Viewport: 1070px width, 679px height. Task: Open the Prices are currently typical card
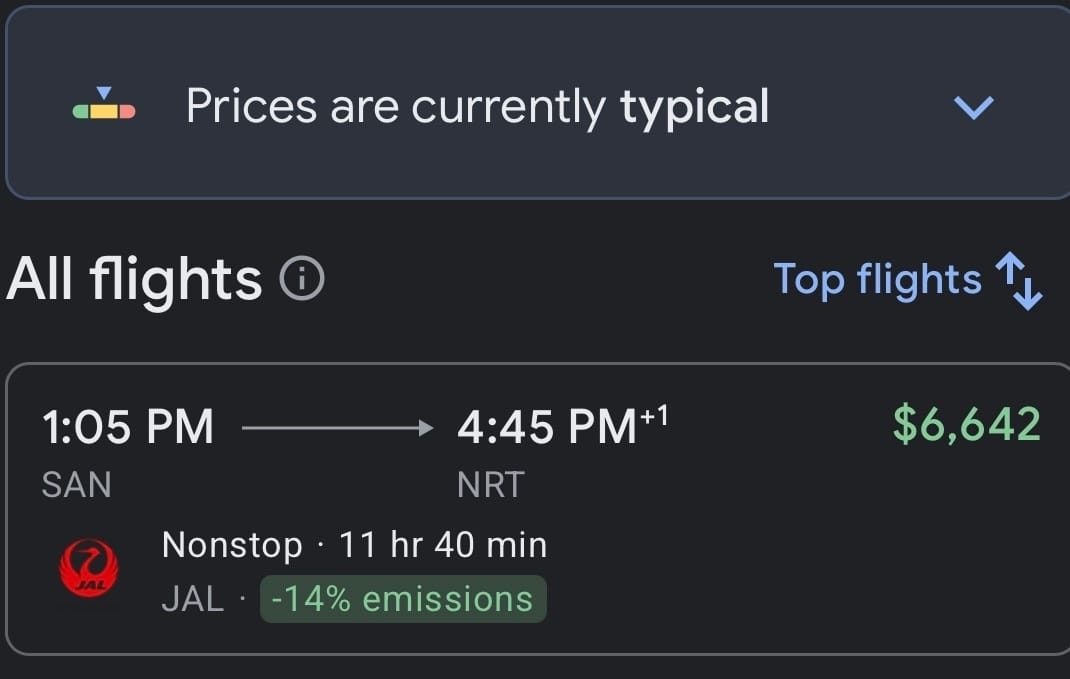pos(538,102)
